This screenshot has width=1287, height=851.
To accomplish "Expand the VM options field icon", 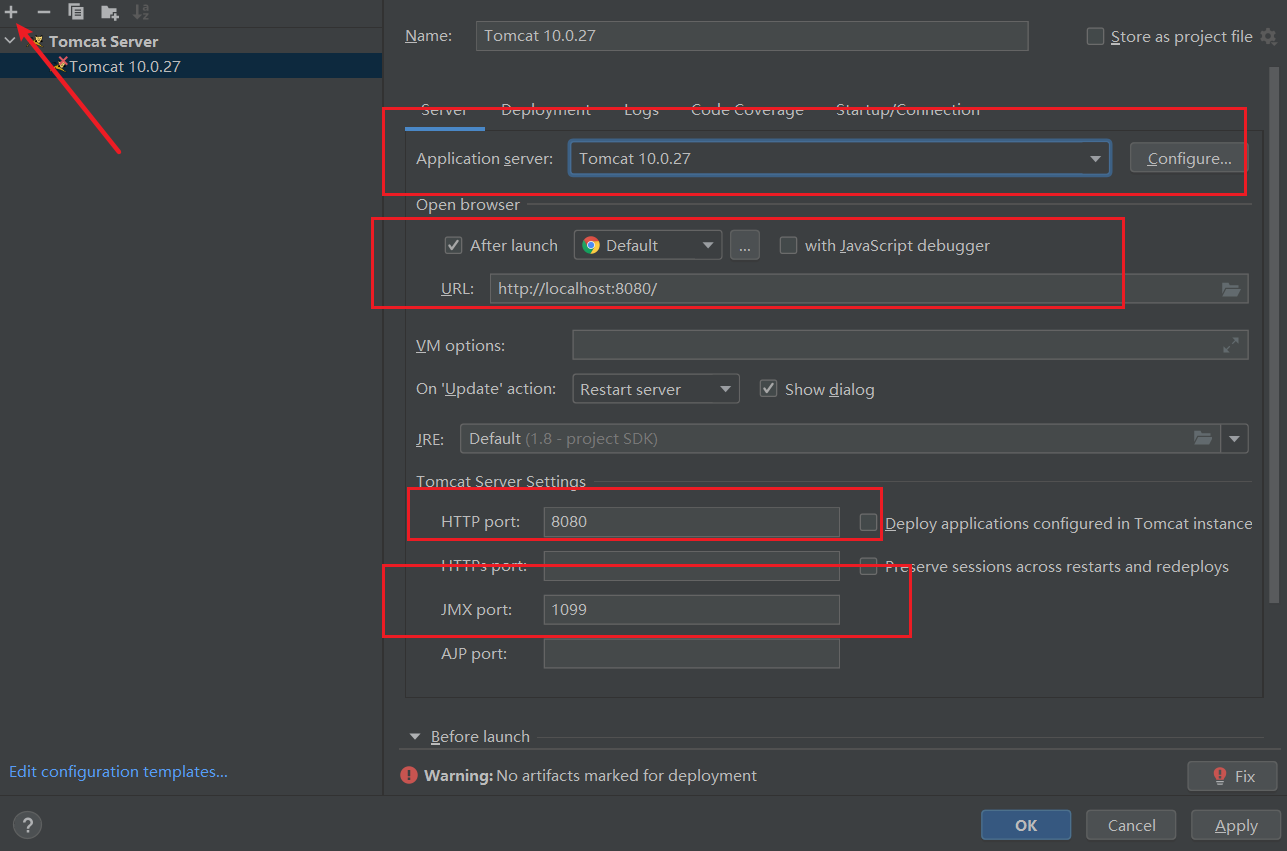I will tap(1231, 345).
